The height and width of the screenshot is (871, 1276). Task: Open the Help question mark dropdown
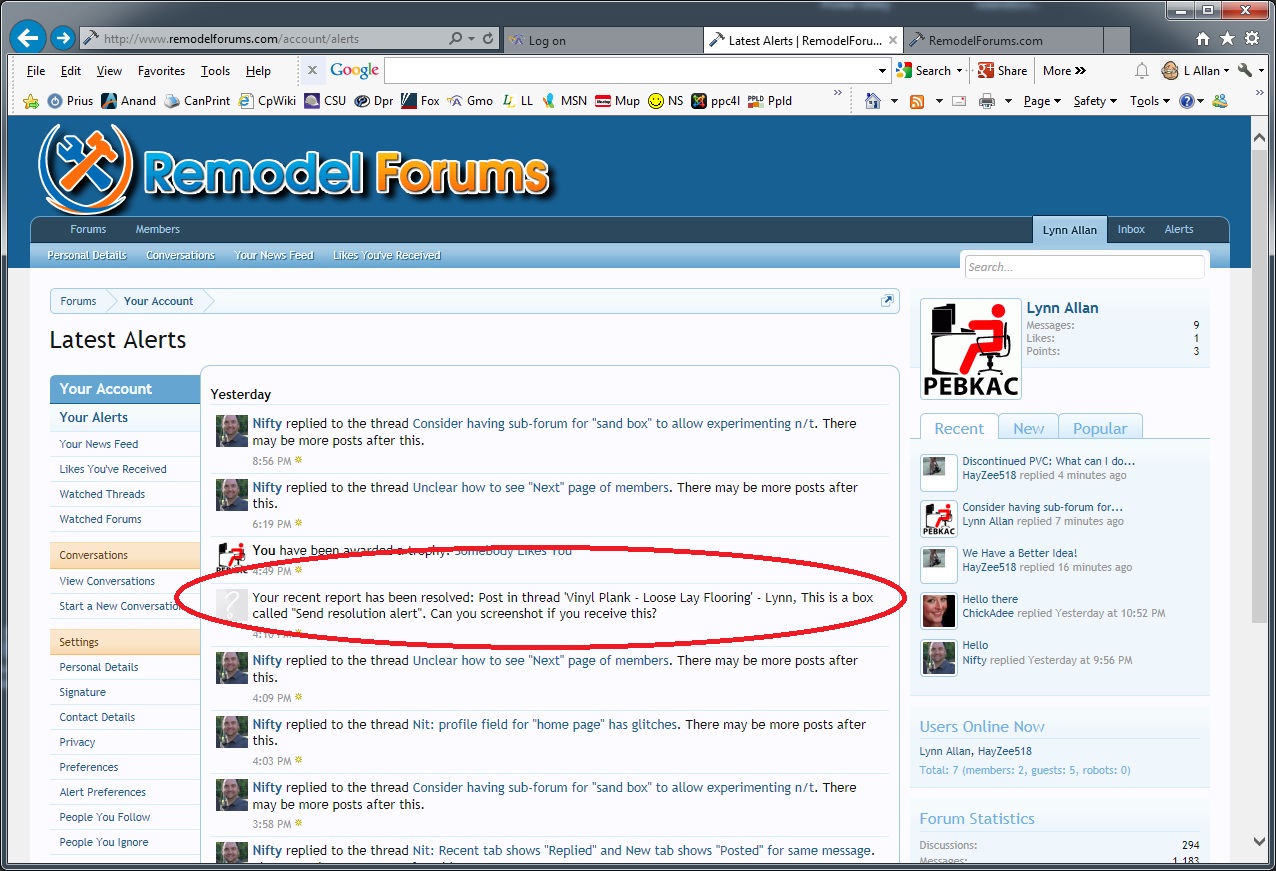pyautogui.click(x=1191, y=101)
